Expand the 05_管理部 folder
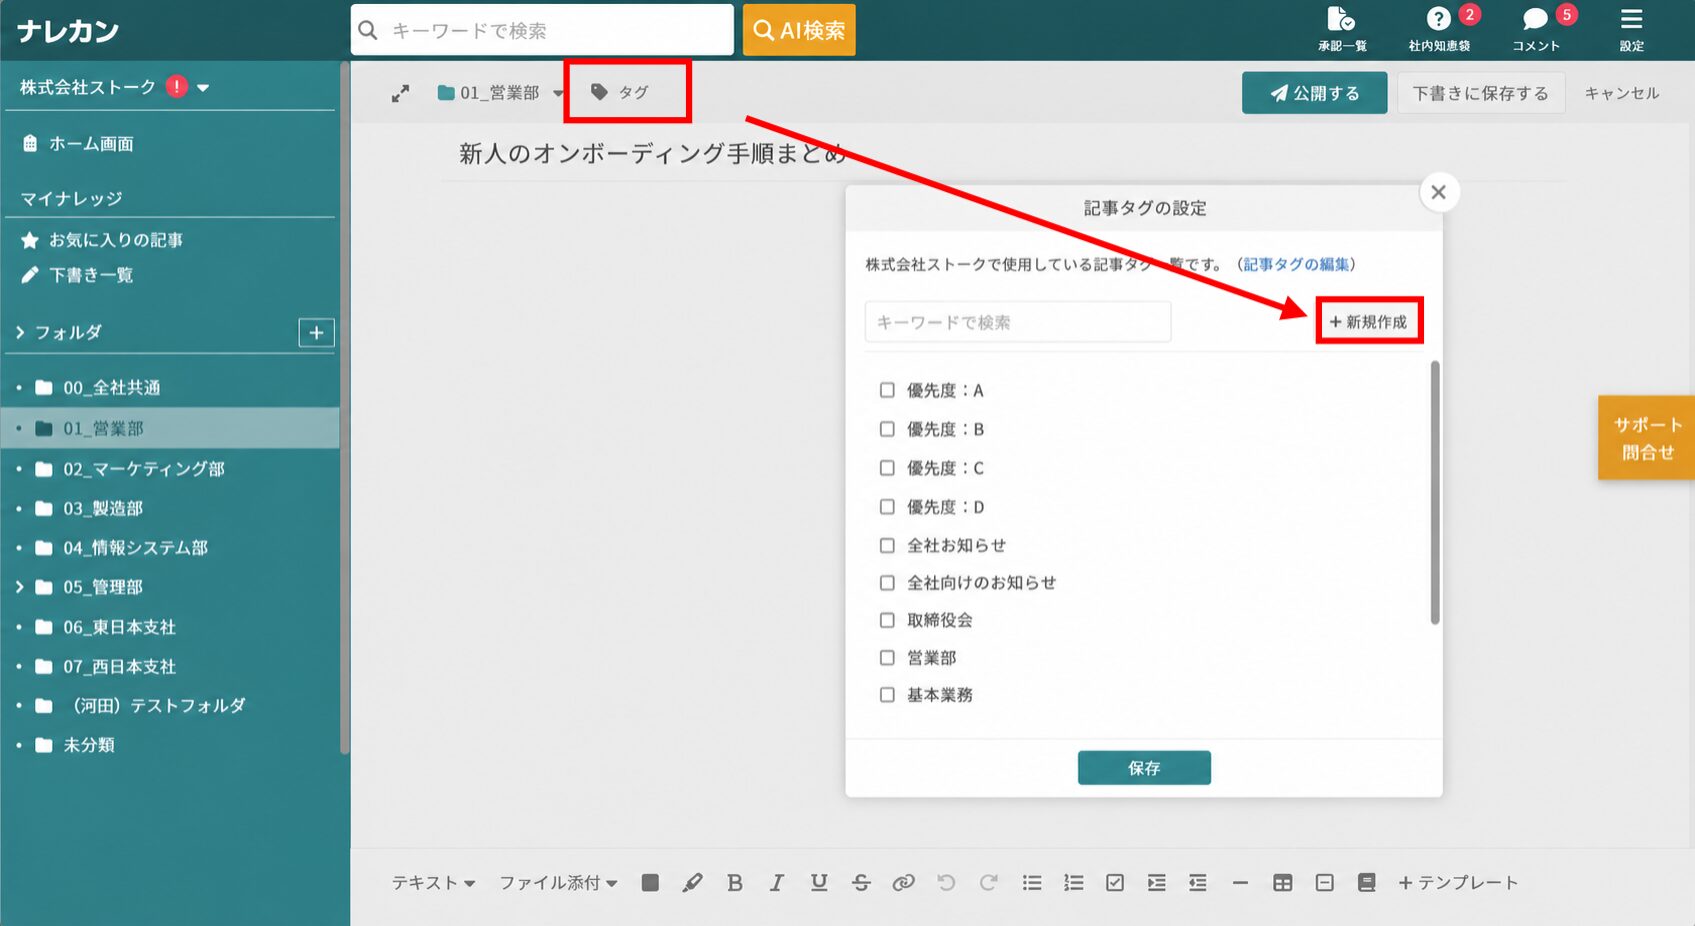The width and height of the screenshot is (1695, 926). coord(19,587)
